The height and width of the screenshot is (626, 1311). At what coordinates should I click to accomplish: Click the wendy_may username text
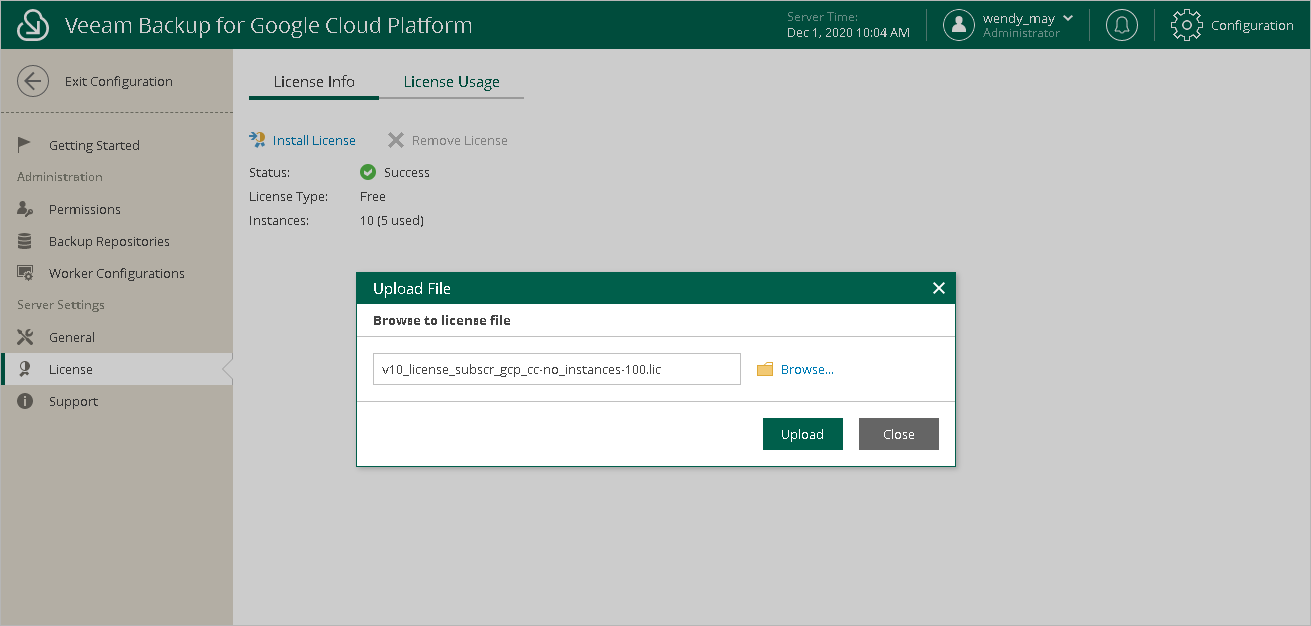[x=1019, y=18]
